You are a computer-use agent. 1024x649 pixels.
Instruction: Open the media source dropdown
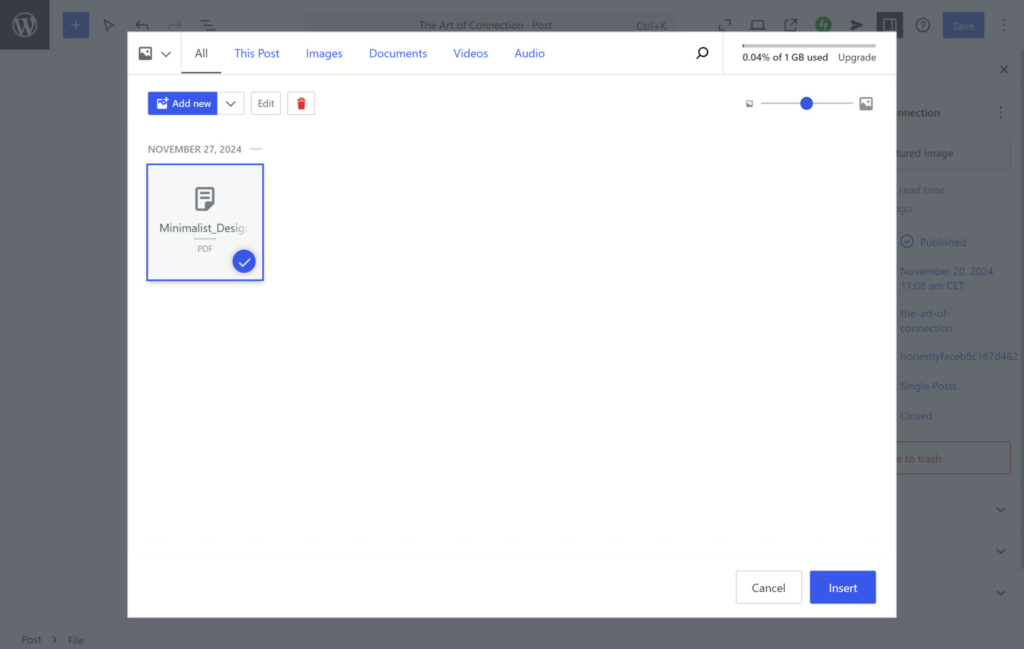(154, 54)
